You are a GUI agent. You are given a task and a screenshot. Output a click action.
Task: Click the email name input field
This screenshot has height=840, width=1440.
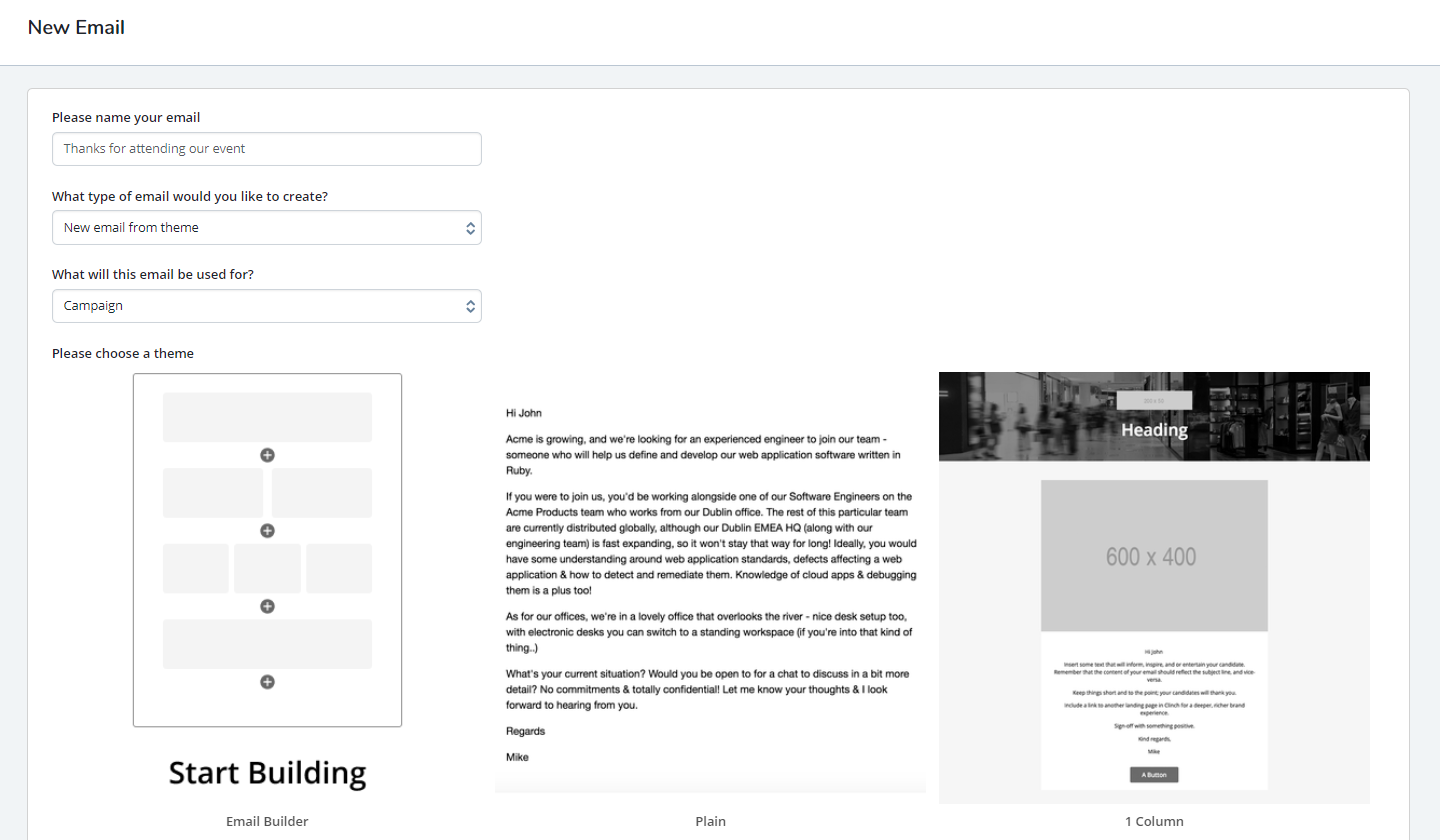pyautogui.click(x=266, y=149)
